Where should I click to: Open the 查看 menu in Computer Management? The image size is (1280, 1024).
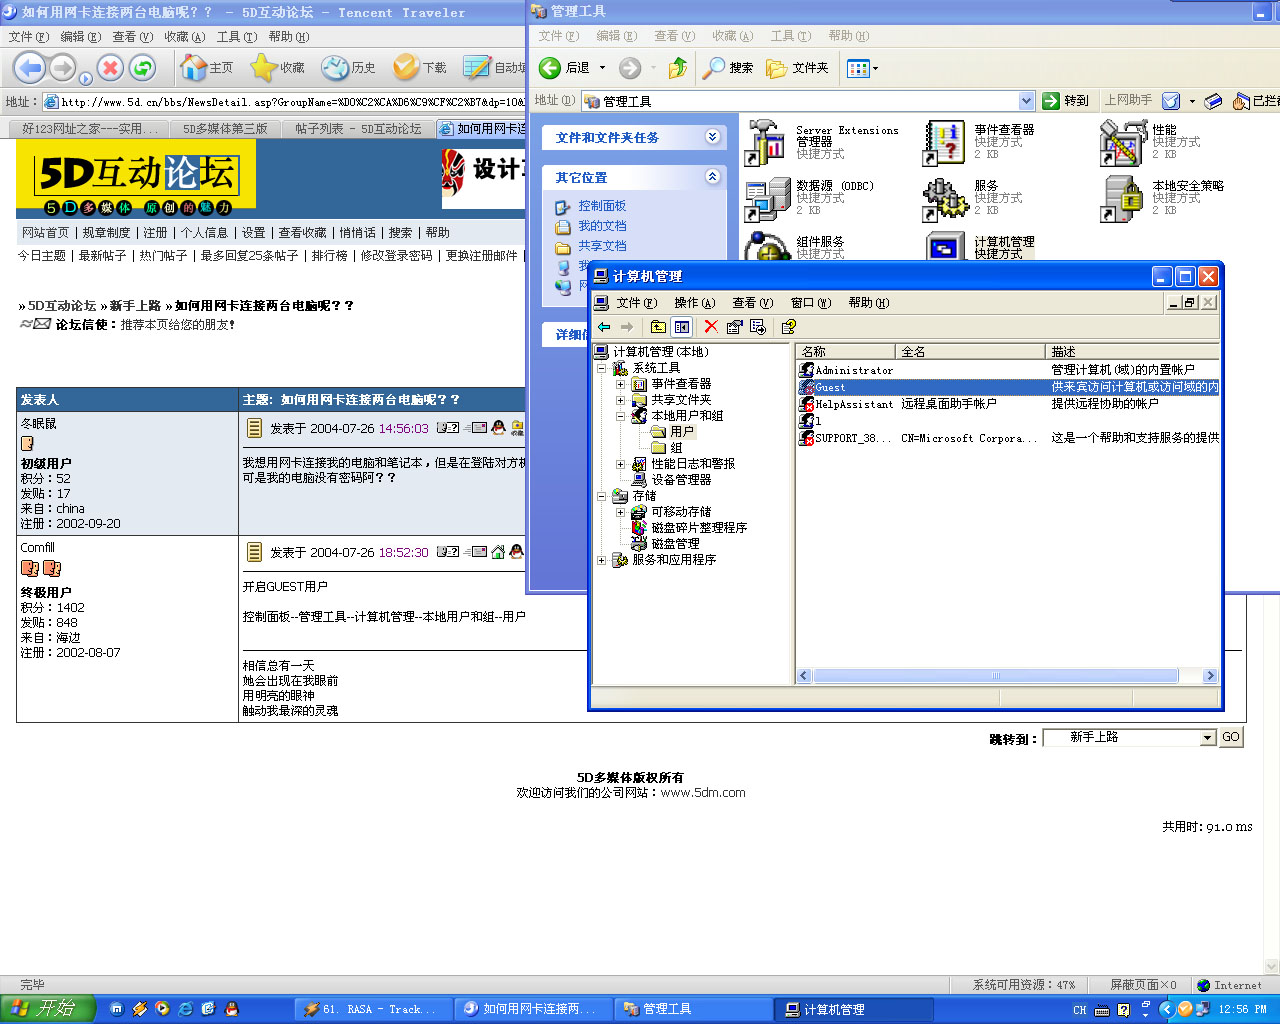tap(752, 303)
